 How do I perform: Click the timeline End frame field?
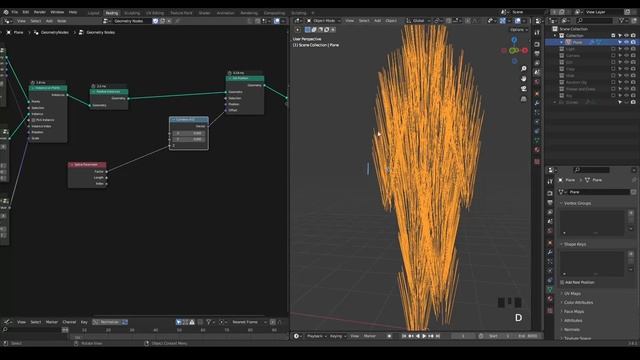click(528, 336)
